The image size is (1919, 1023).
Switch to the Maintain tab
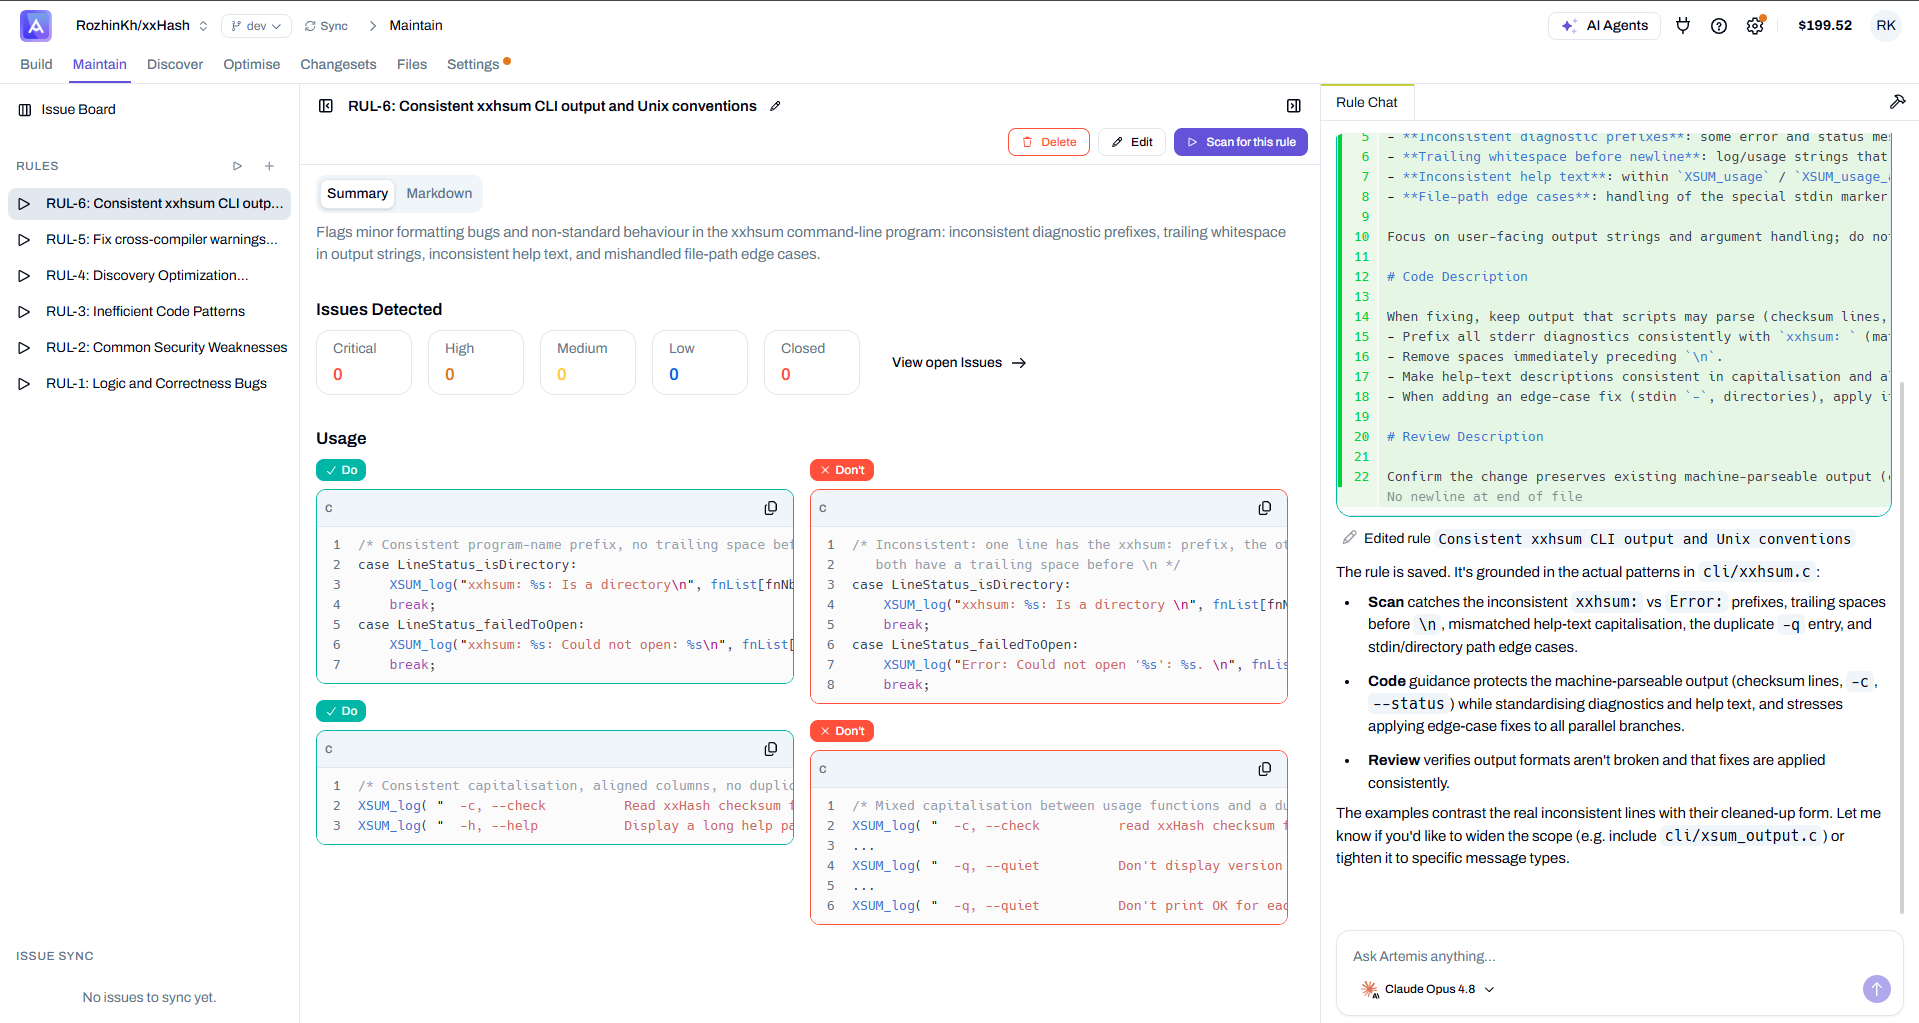pos(100,64)
